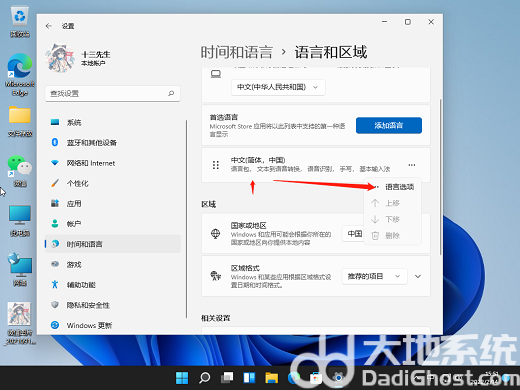The image size is (520, 390).
Task: Open 蓝牙和其他设备 category
Action: tap(112, 143)
